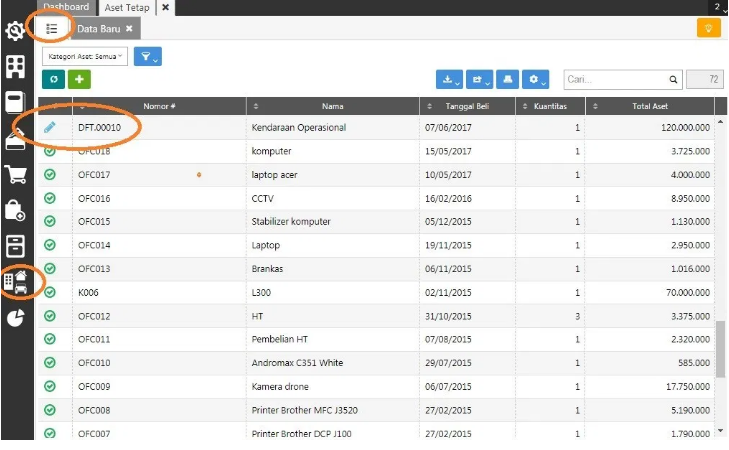Click the blue print button in the toolbar
Screen dimensions: 729x450
pyautogui.click(x=508, y=79)
